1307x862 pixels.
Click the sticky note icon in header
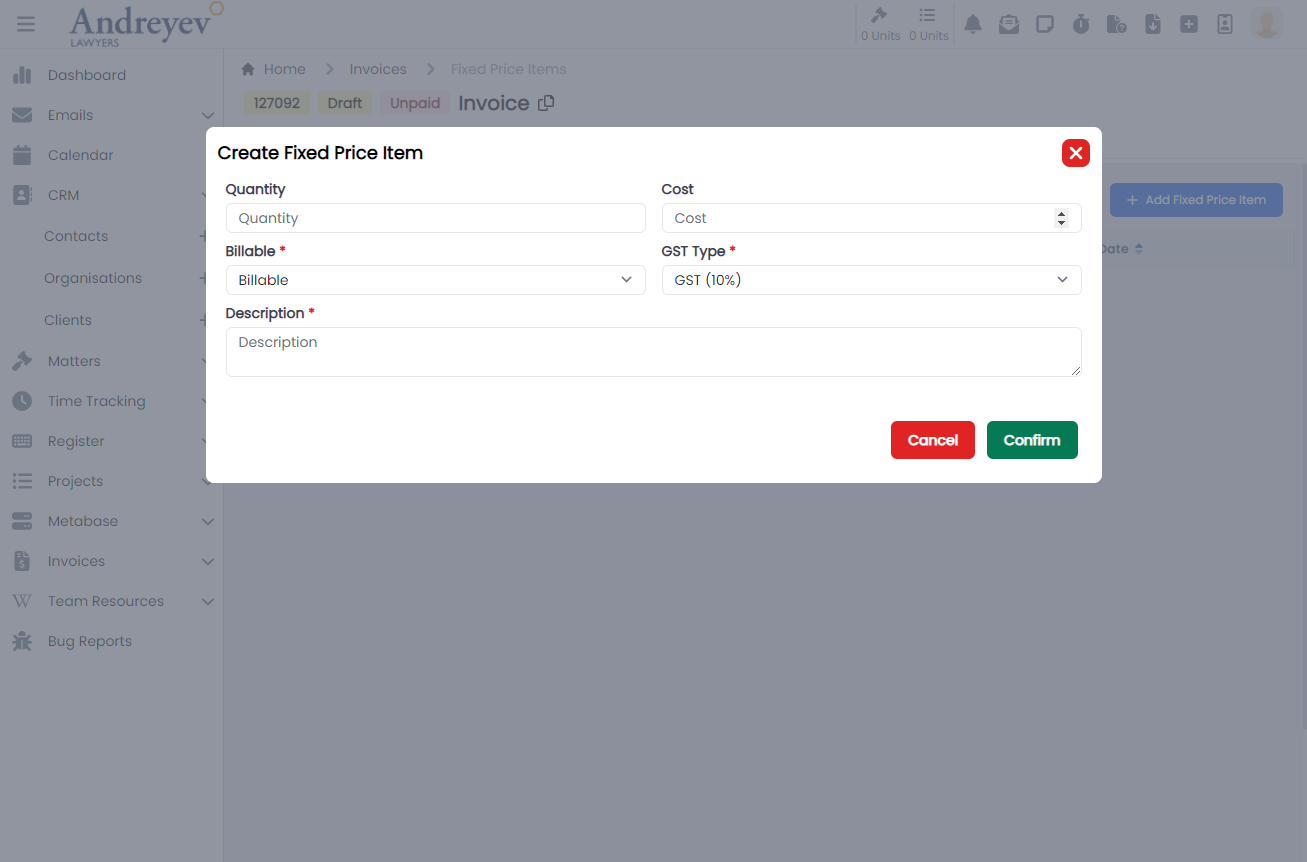(1045, 24)
